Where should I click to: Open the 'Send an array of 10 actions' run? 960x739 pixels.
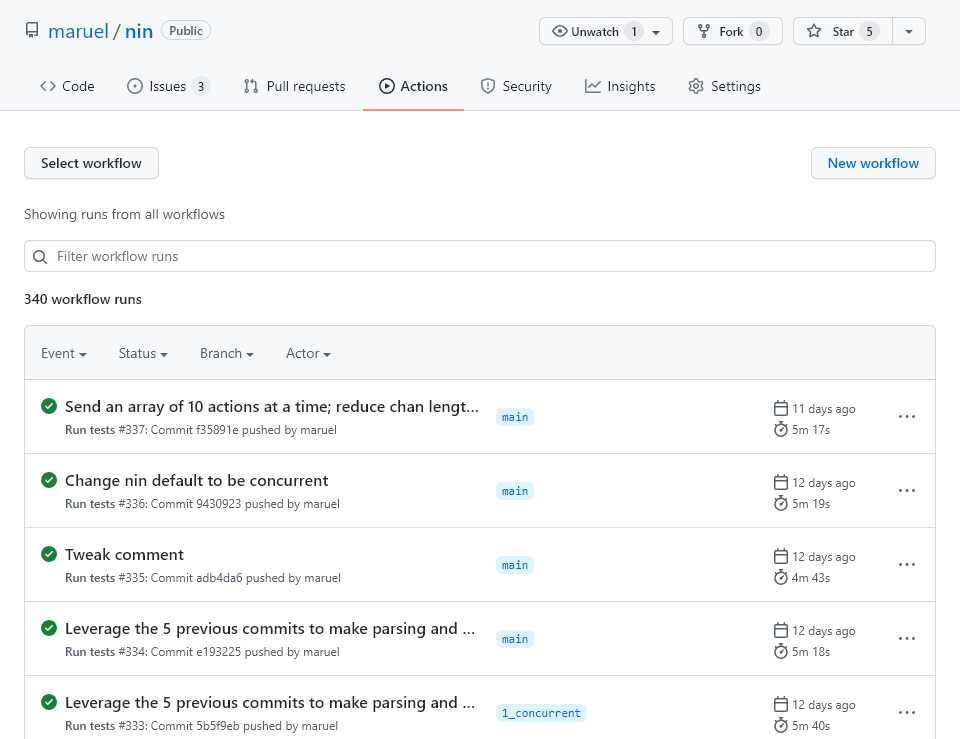tap(272, 407)
